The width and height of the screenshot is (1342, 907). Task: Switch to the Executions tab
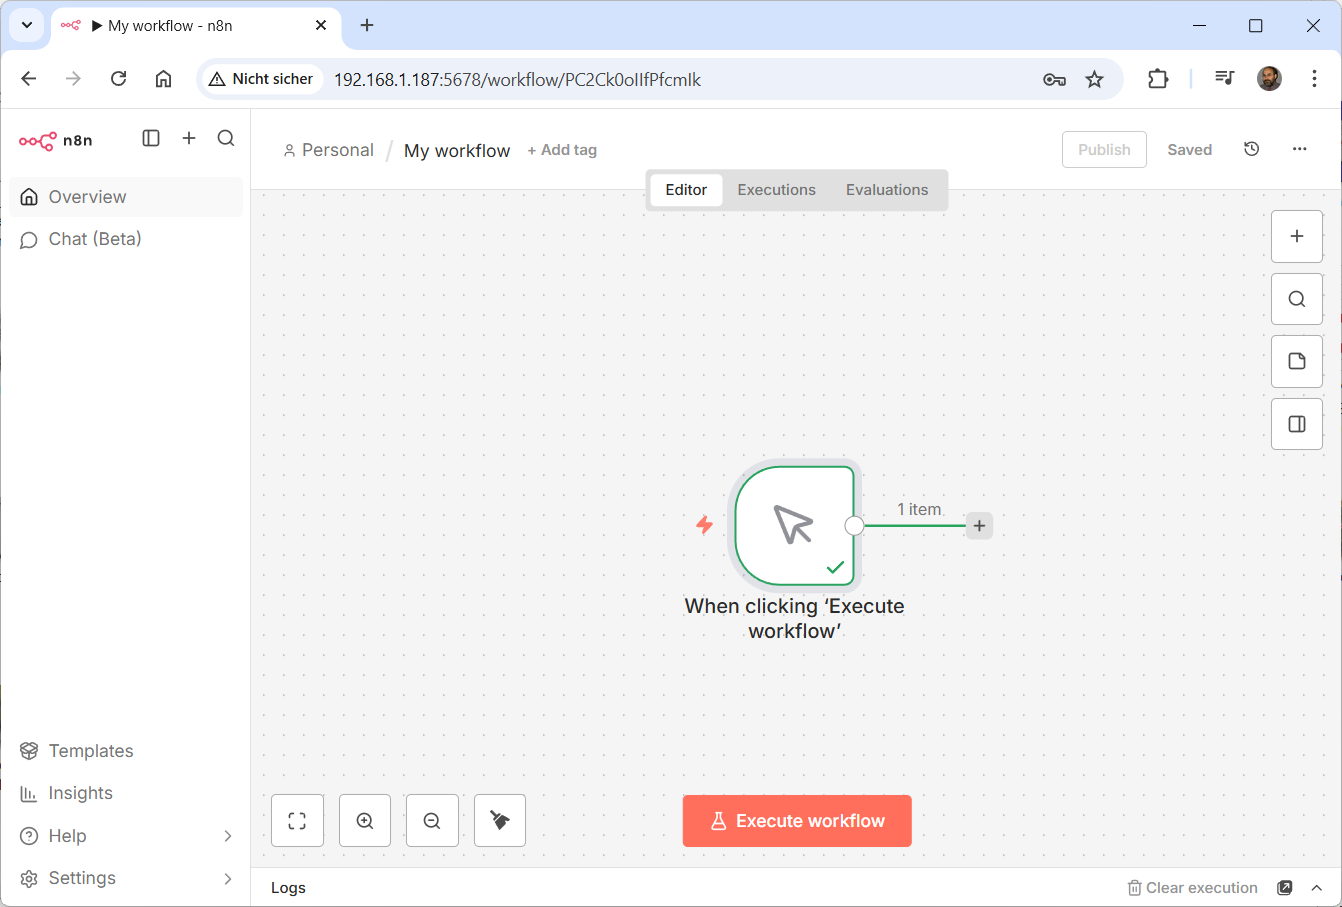pos(776,190)
